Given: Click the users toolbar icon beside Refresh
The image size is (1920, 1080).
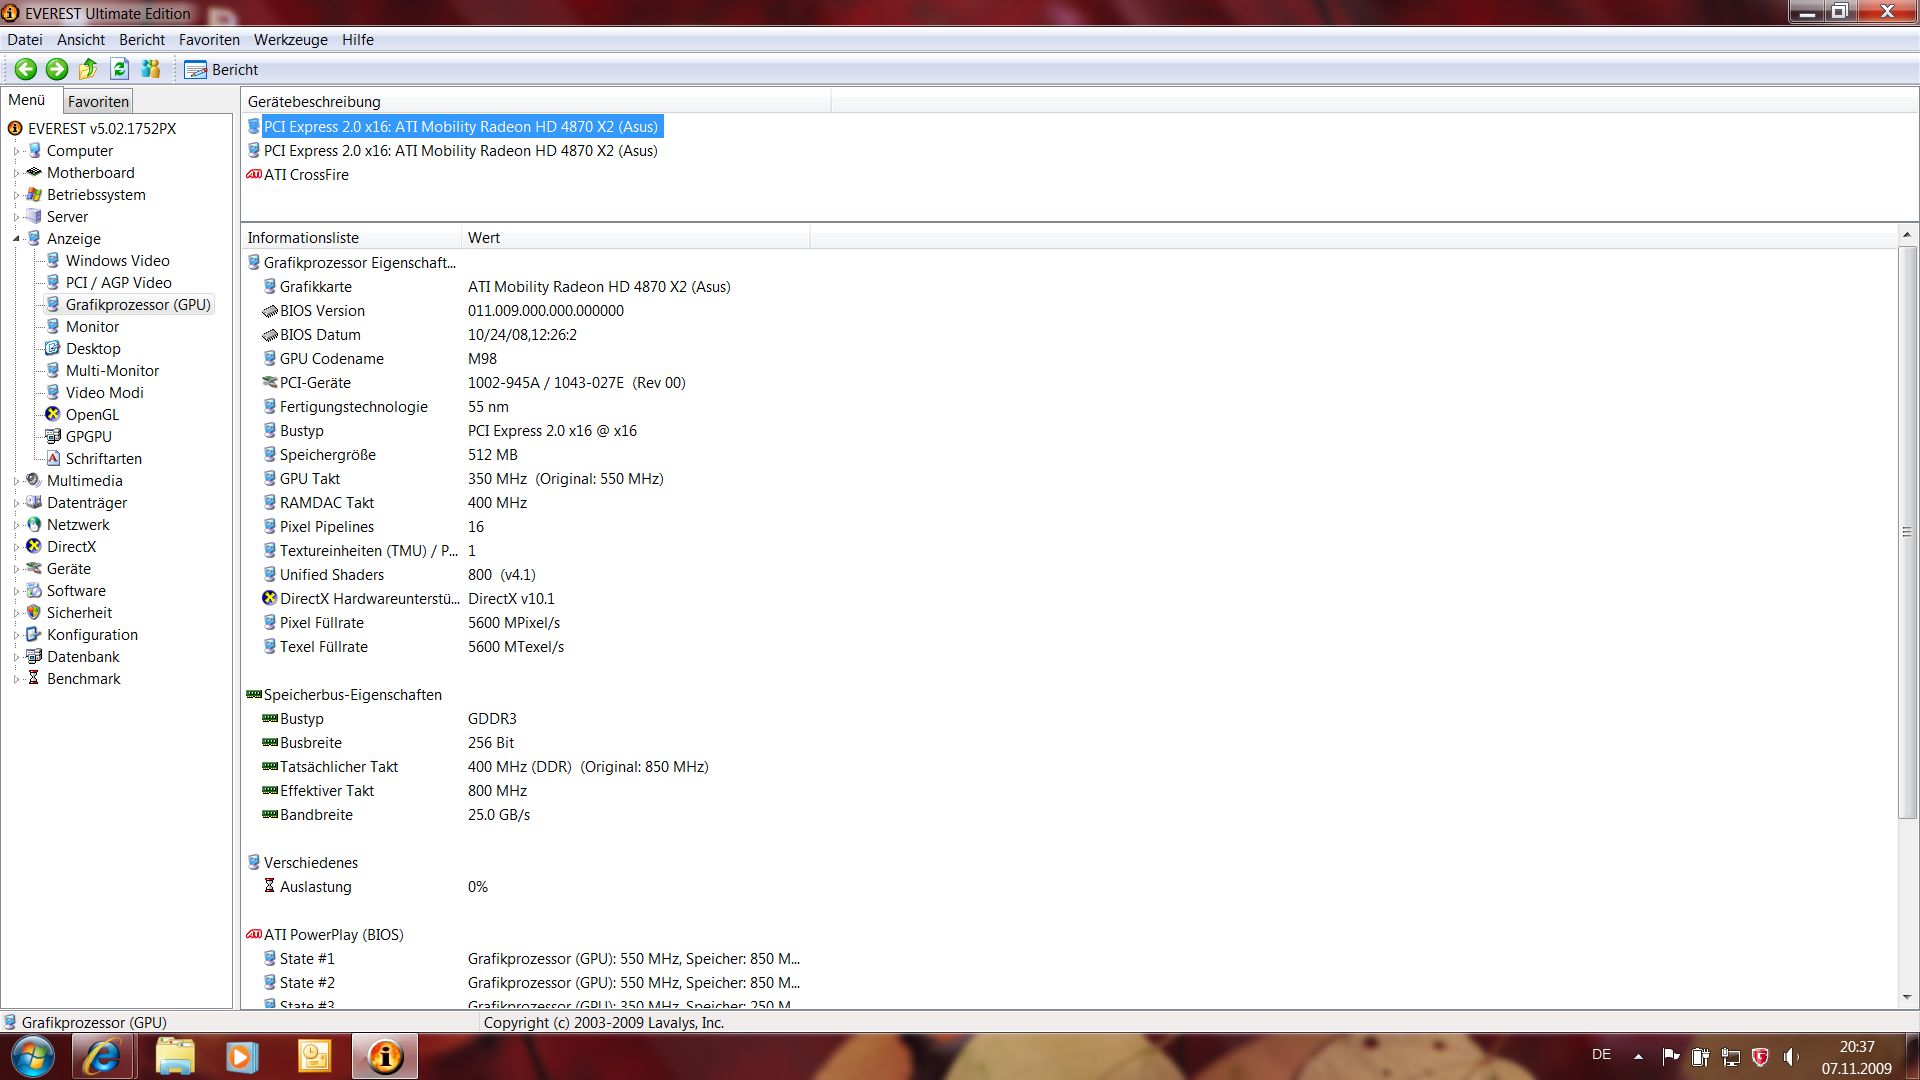Looking at the screenshot, I should tap(151, 69).
